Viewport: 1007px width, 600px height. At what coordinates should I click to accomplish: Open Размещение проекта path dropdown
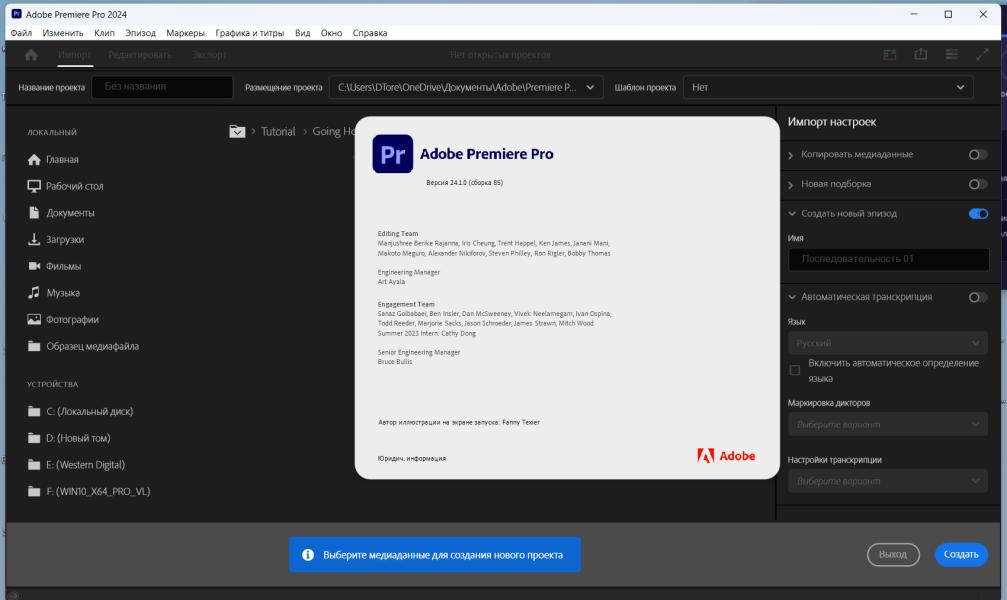pos(466,87)
